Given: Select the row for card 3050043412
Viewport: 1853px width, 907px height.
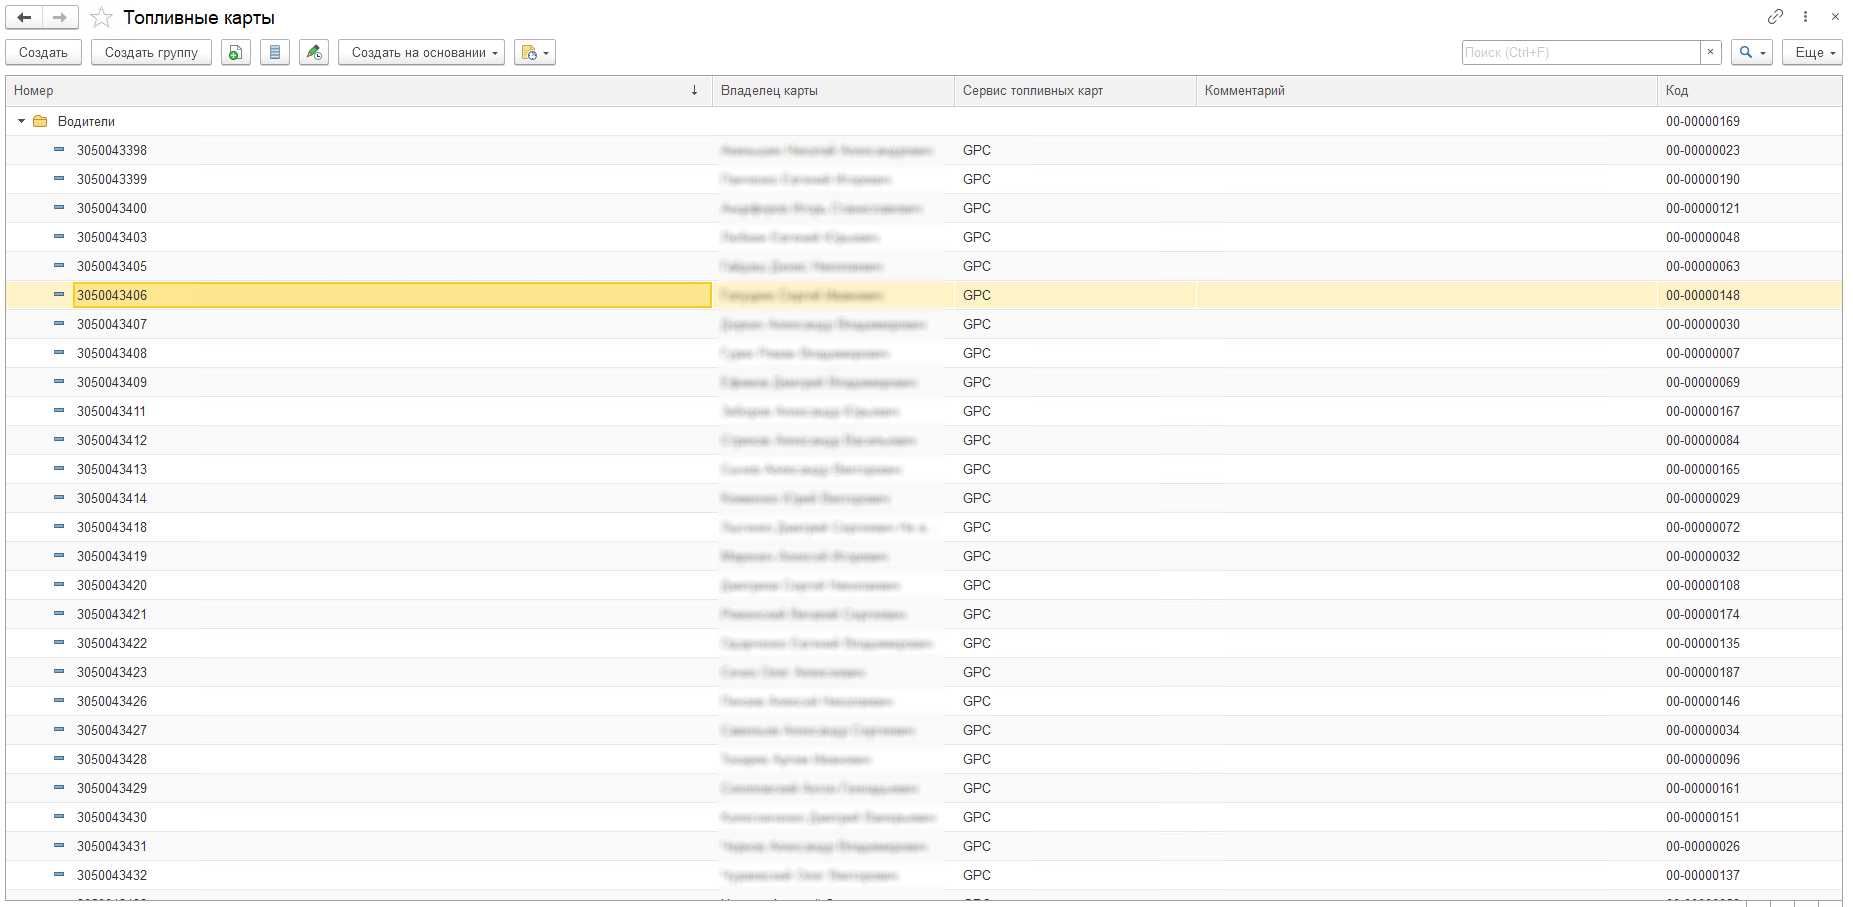Looking at the screenshot, I should point(112,441).
